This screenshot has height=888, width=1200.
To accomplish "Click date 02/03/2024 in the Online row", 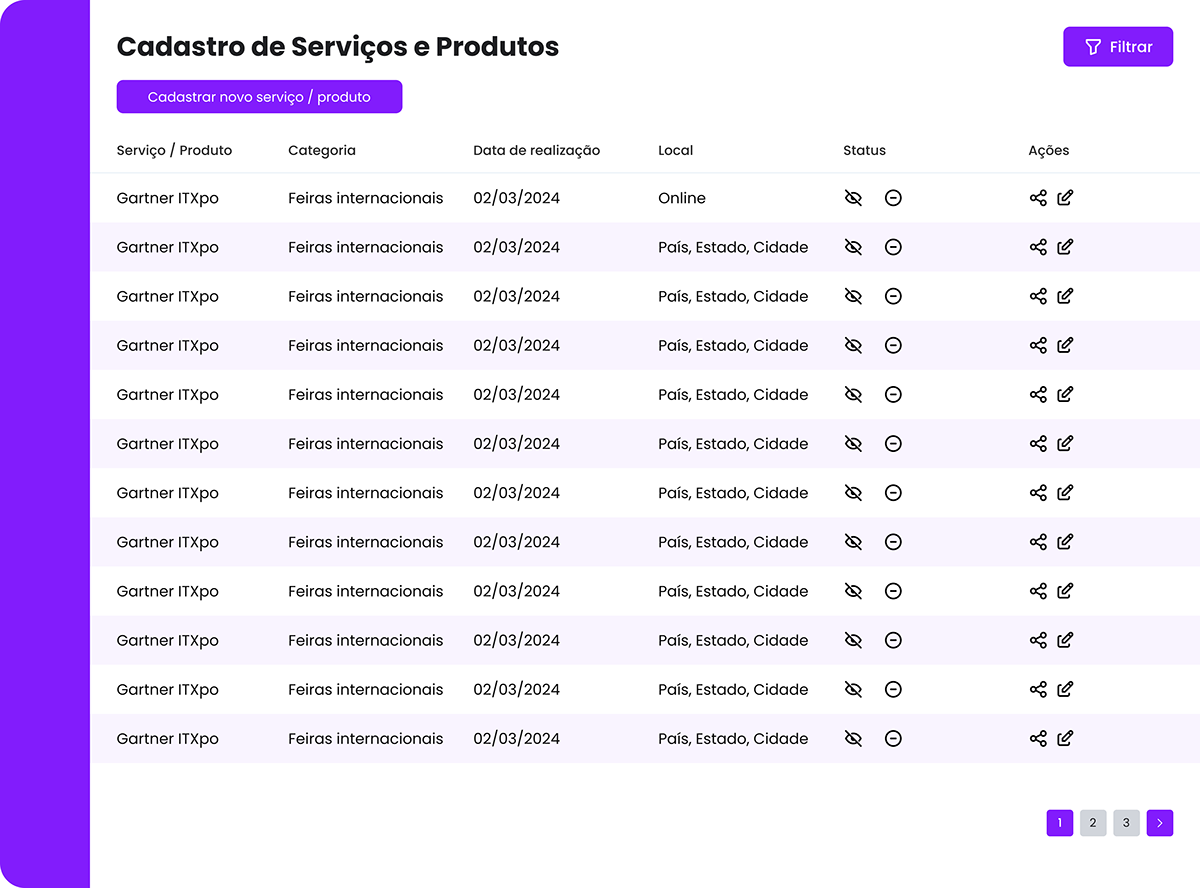I will [x=517, y=198].
